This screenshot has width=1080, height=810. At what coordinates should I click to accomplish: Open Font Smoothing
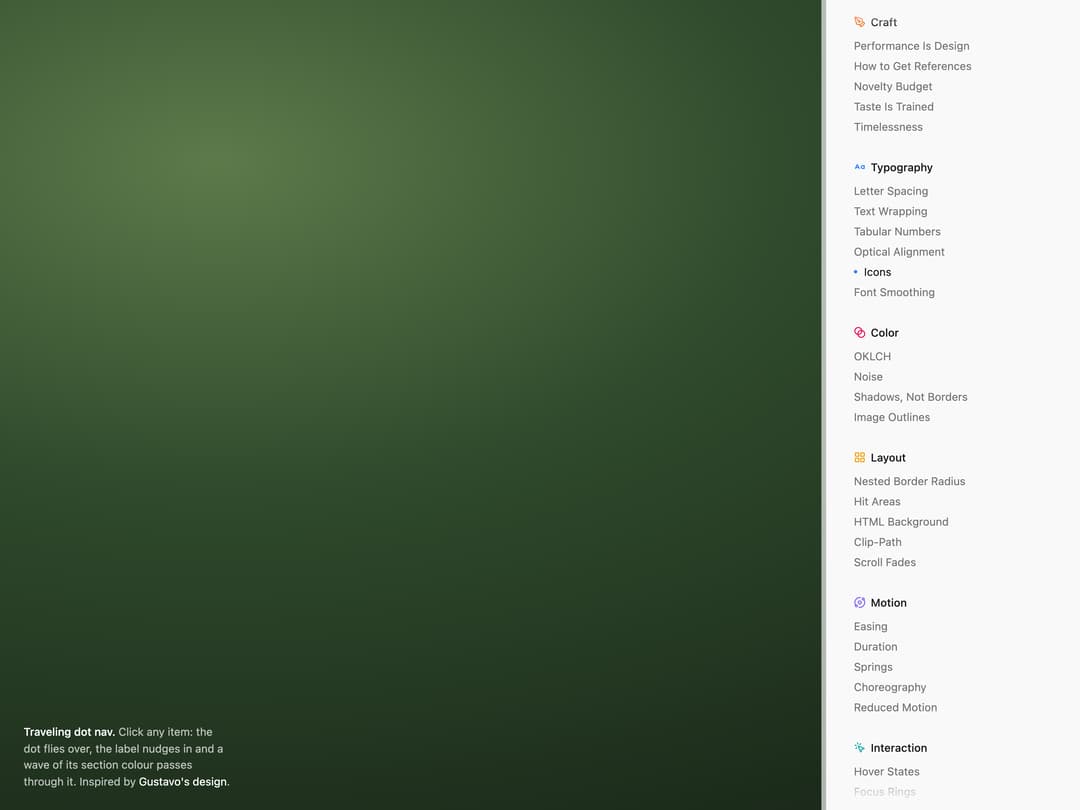(x=894, y=293)
